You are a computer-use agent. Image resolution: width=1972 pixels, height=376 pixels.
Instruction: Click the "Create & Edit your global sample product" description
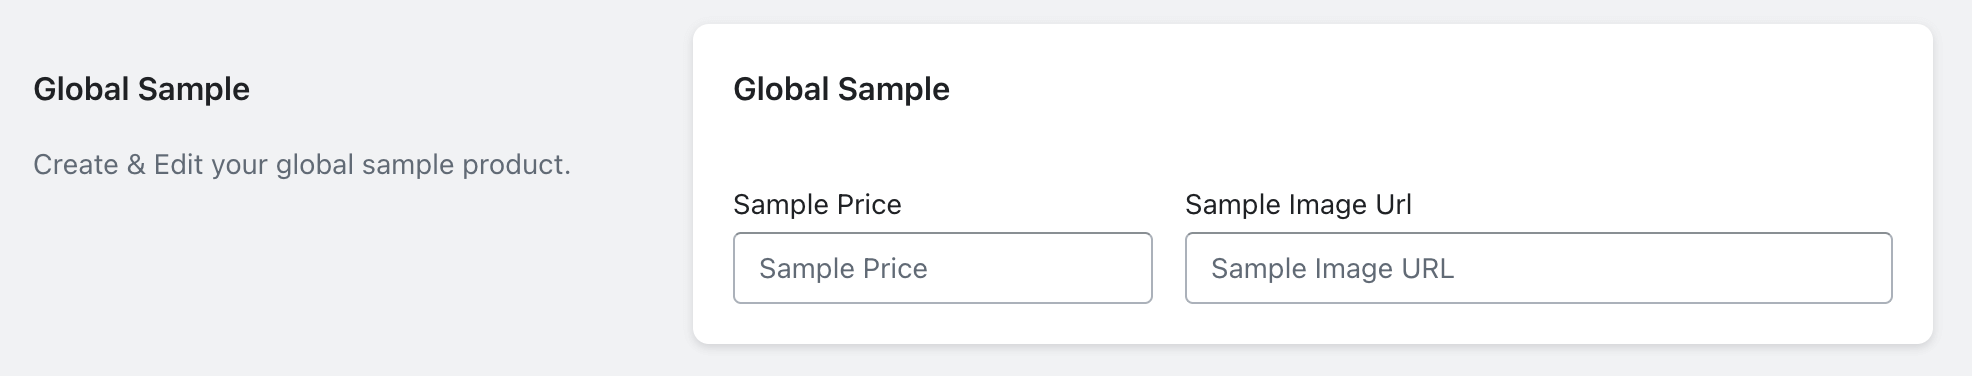coord(302,165)
